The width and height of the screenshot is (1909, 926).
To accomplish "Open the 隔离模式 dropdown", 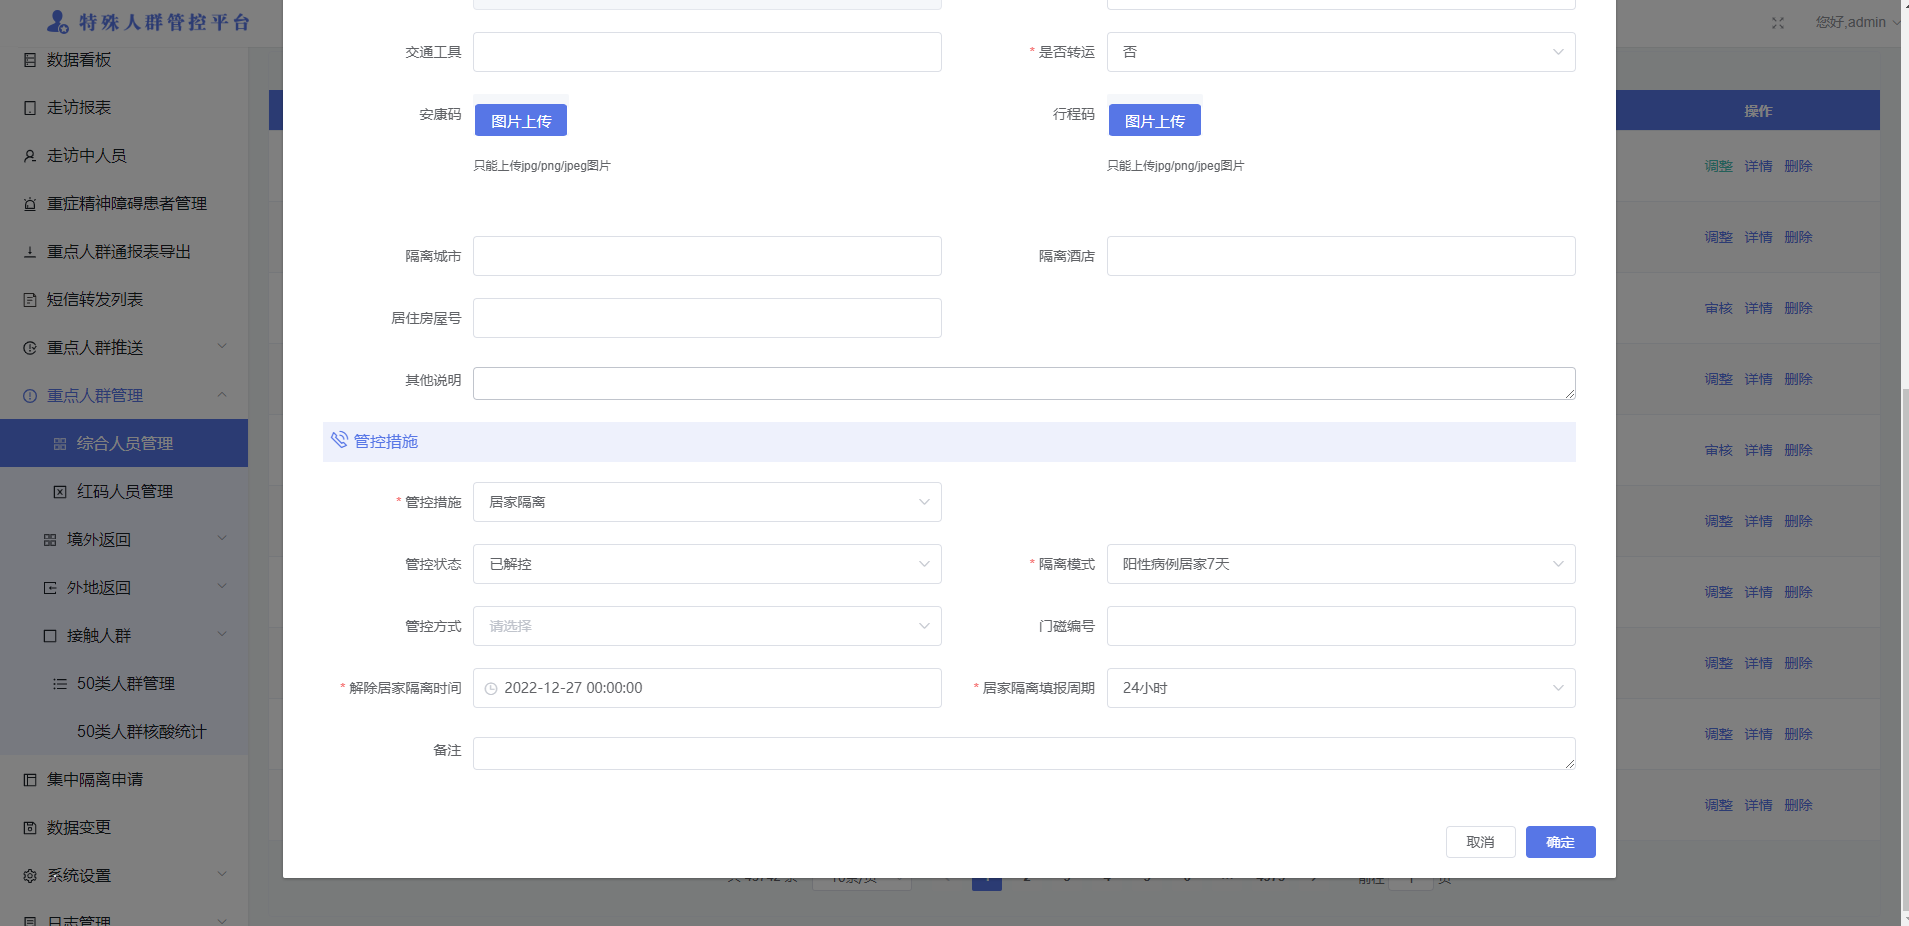I will pyautogui.click(x=1341, y=564).
